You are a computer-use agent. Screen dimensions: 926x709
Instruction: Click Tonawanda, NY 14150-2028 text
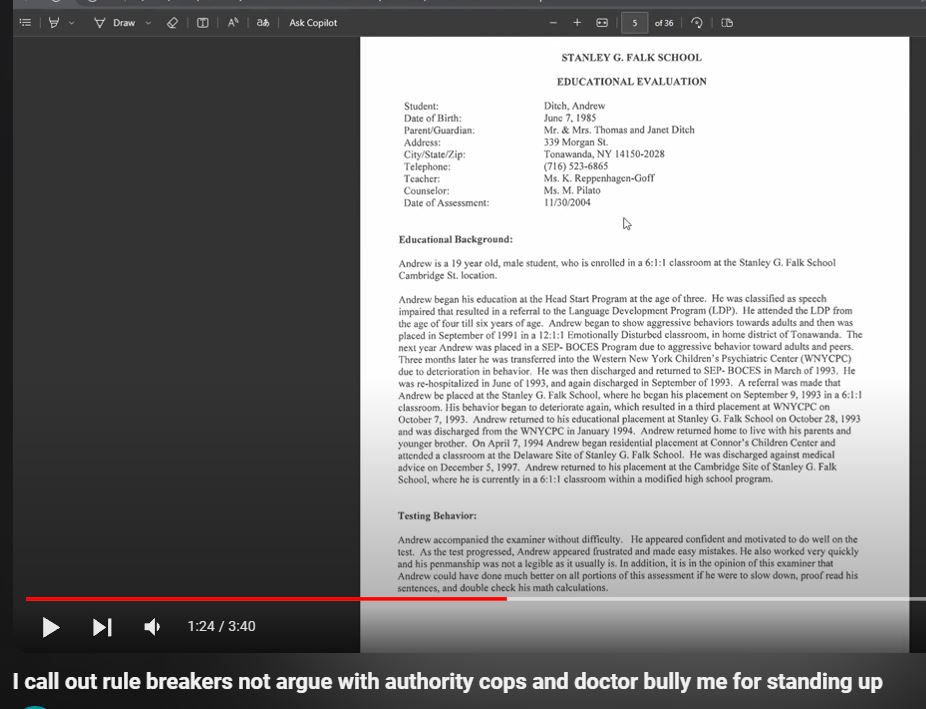604,153
